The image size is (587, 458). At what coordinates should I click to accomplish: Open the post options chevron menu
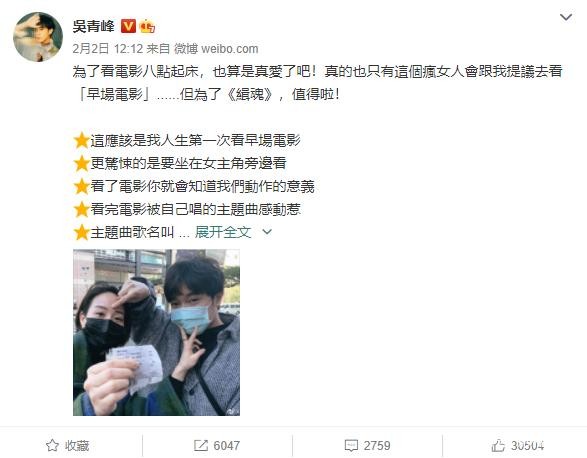coord(566,17)
